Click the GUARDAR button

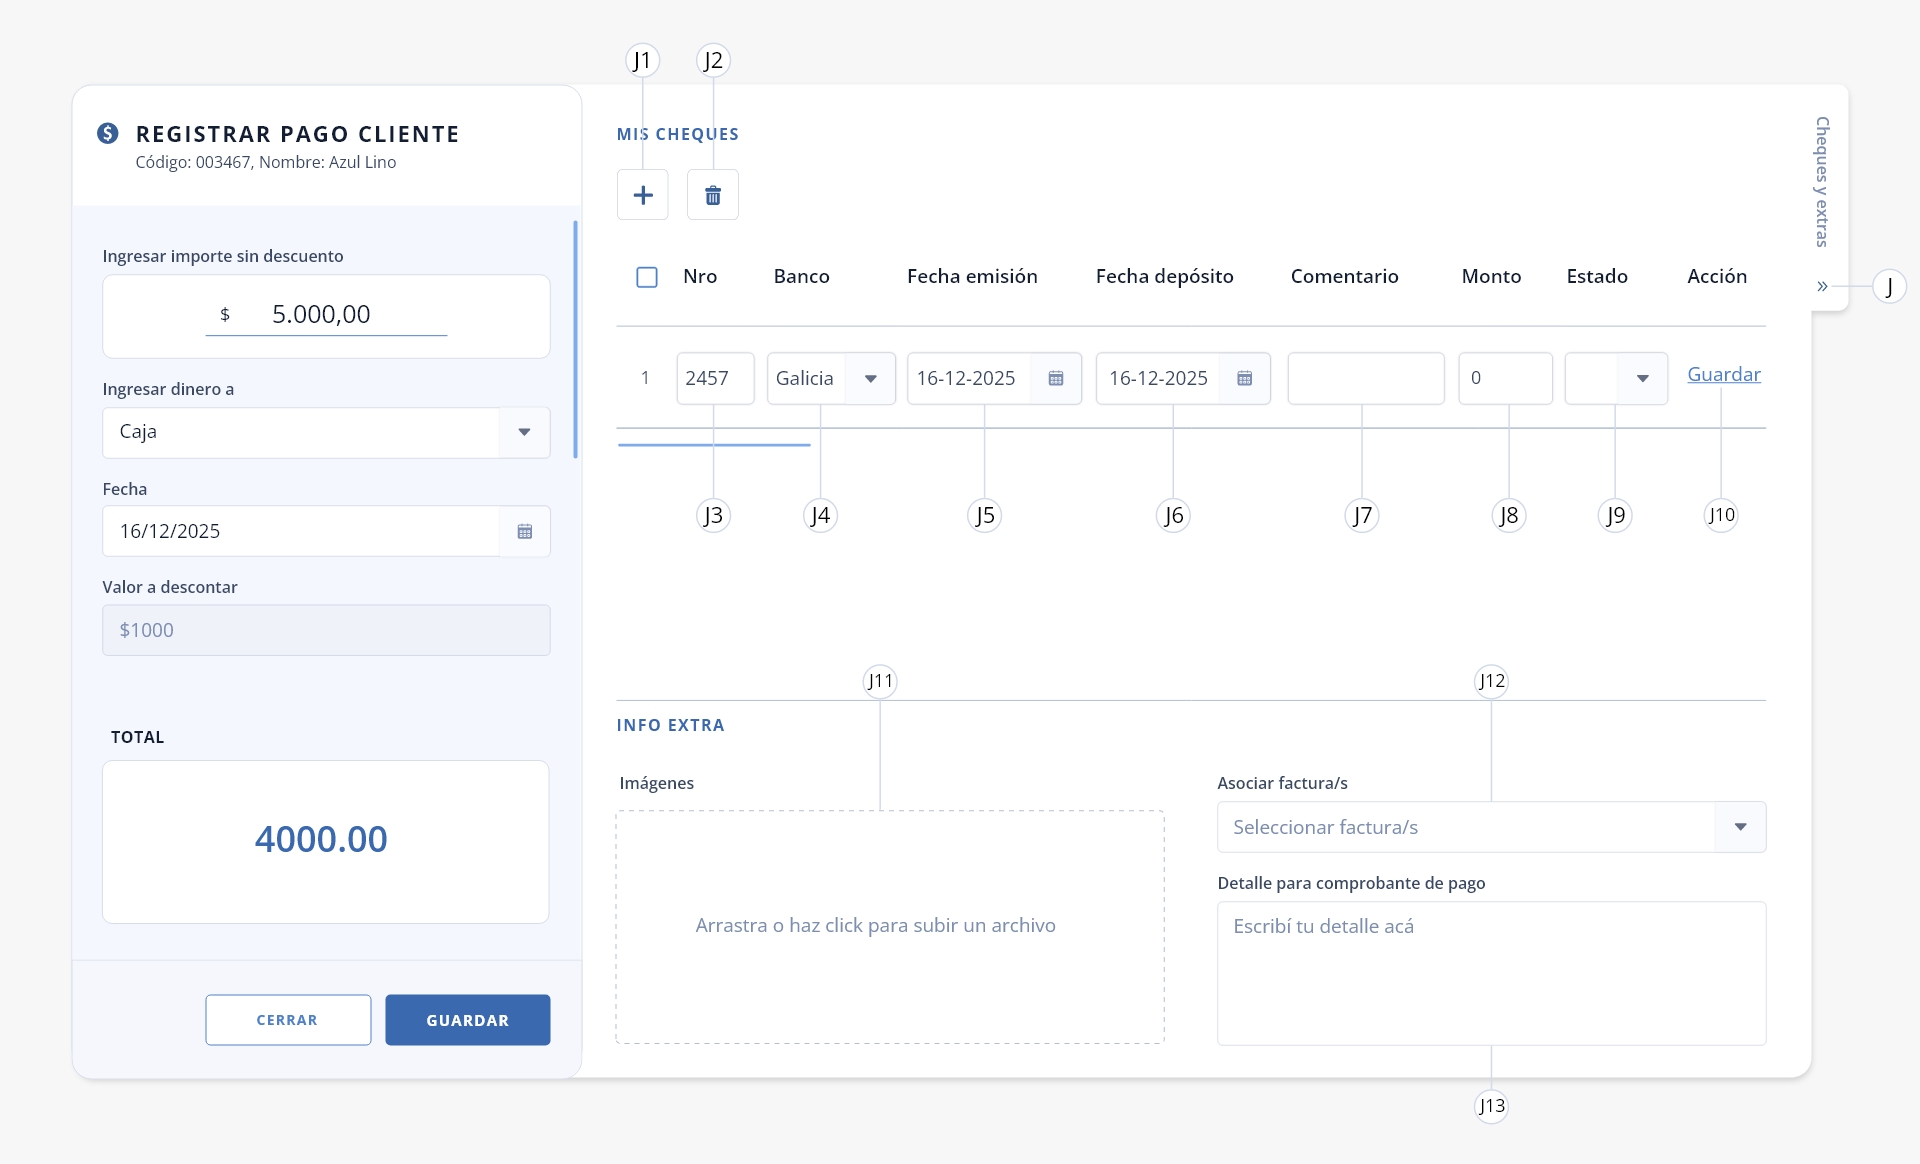coord(468,1020)
